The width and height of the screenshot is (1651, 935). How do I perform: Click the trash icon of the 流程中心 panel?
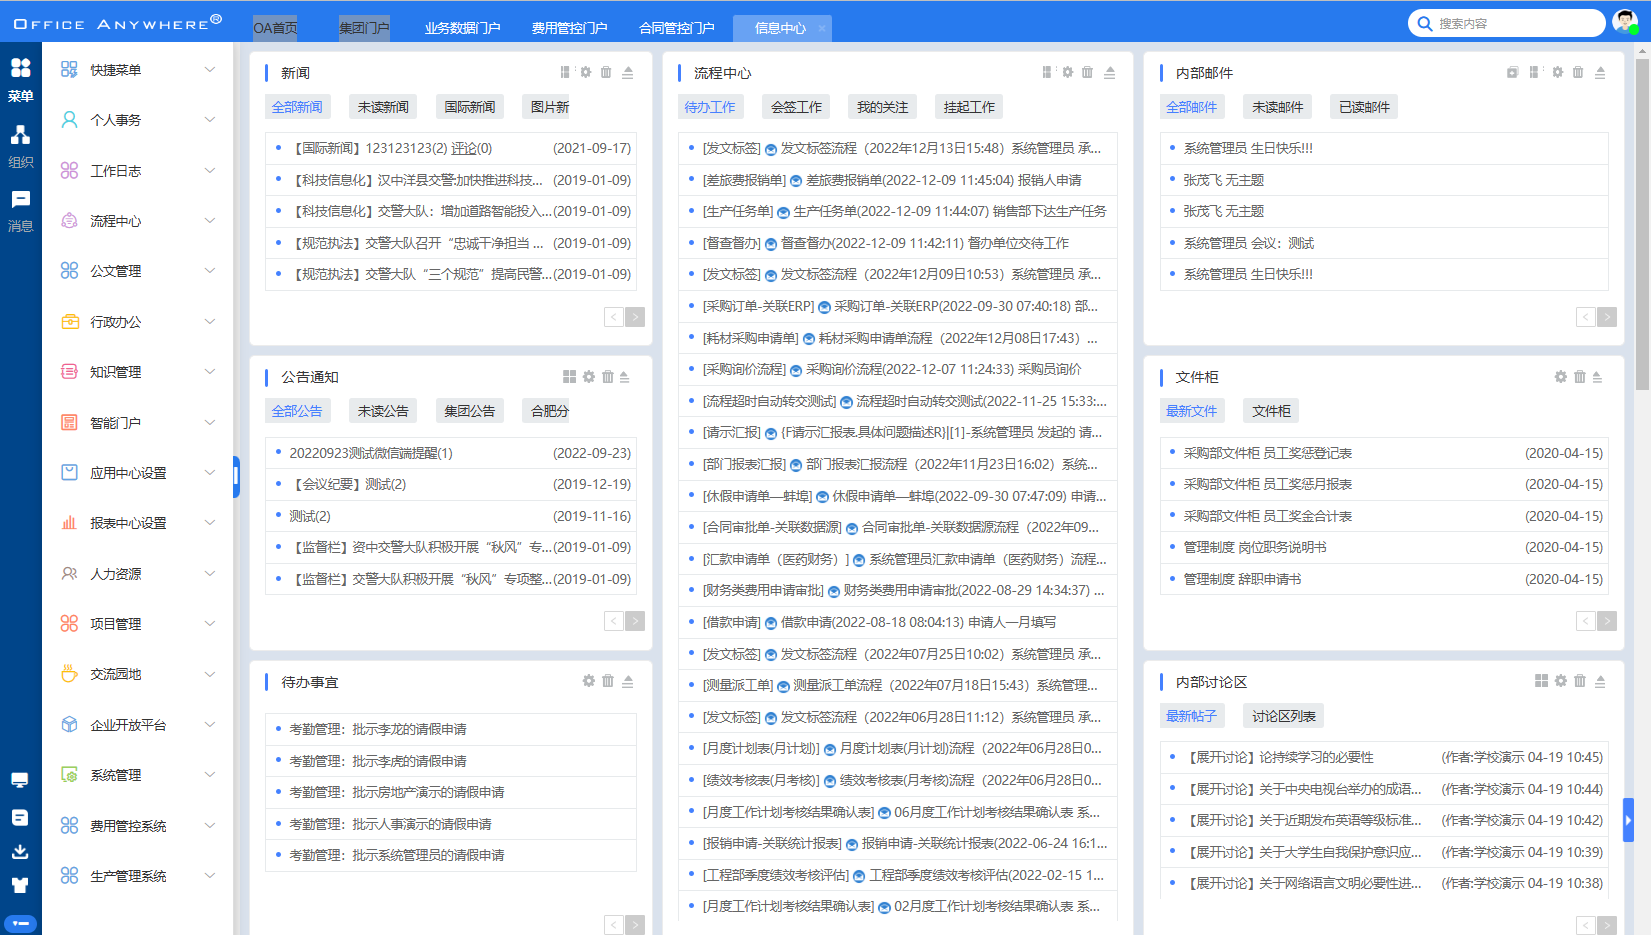tap(1088, 72)
